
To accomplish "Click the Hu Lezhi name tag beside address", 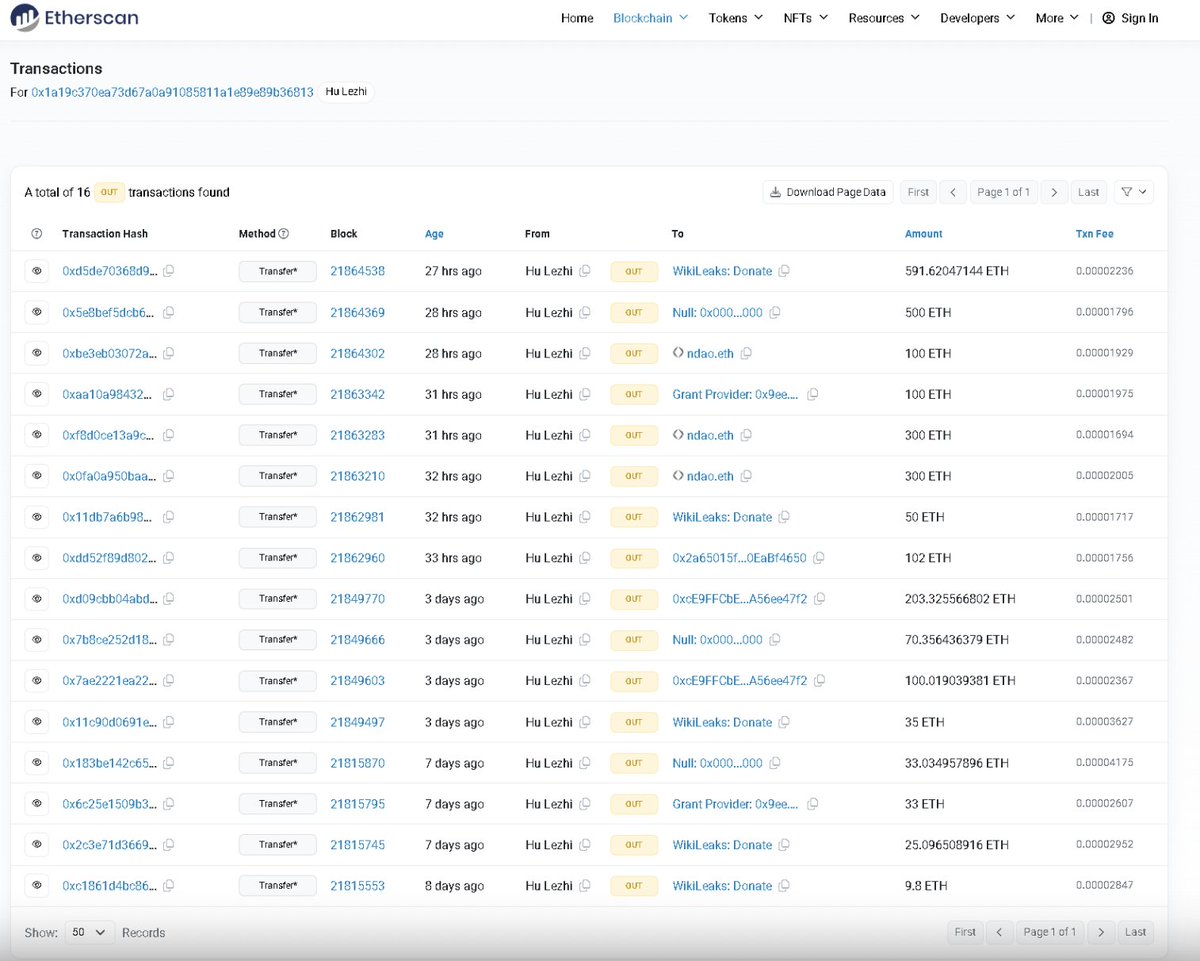I will click(x=347, y=92).
